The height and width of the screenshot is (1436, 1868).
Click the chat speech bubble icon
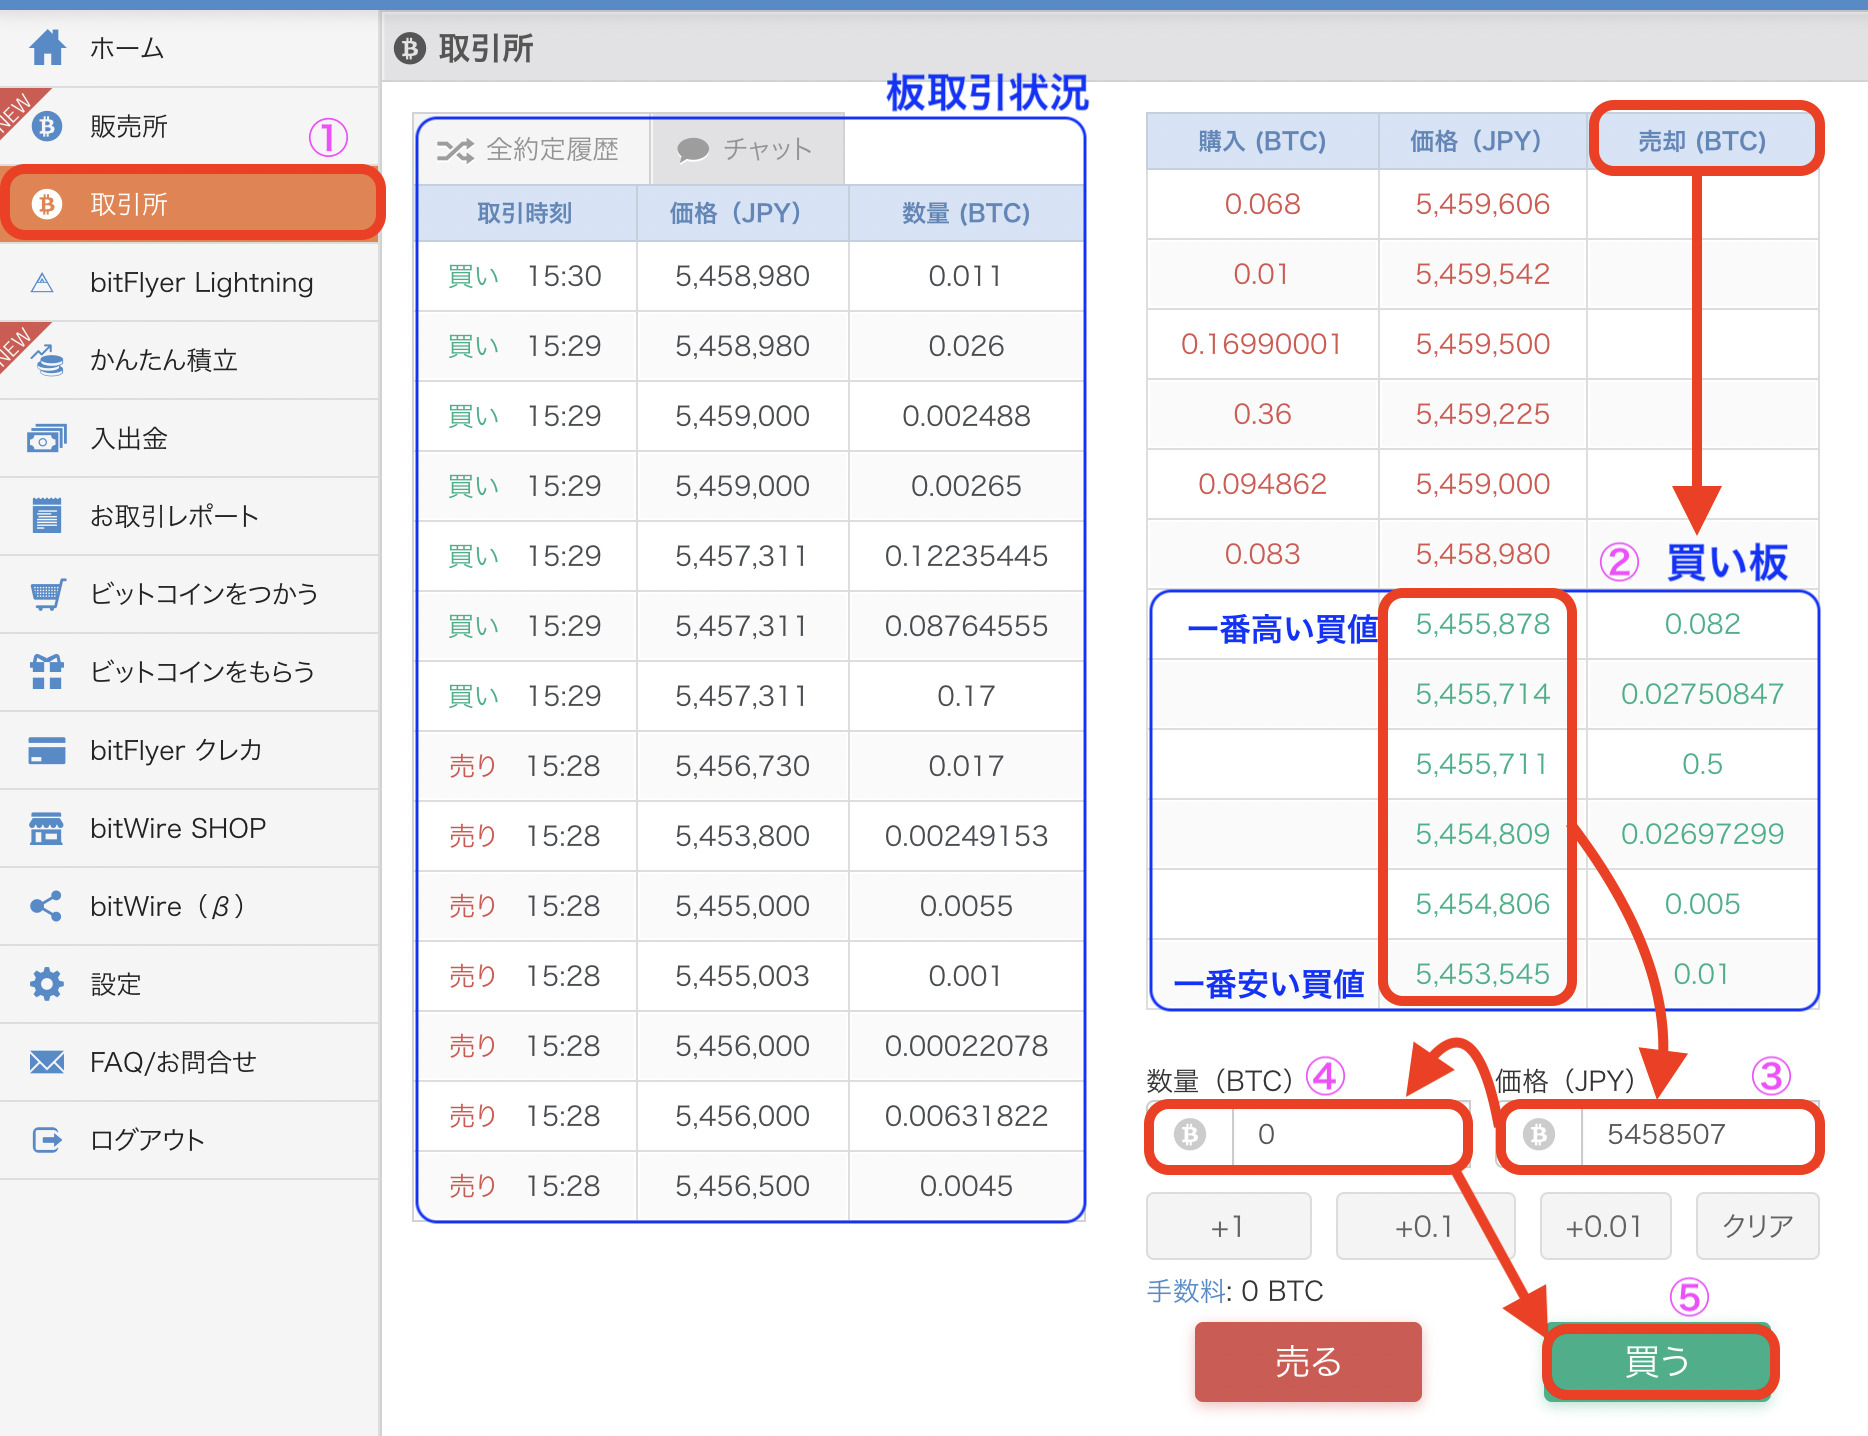[693, 150]
